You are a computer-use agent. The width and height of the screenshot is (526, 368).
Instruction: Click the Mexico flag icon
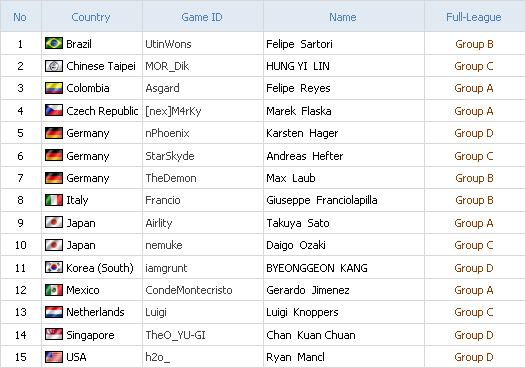pyautogui.click(x=54, y=290)
